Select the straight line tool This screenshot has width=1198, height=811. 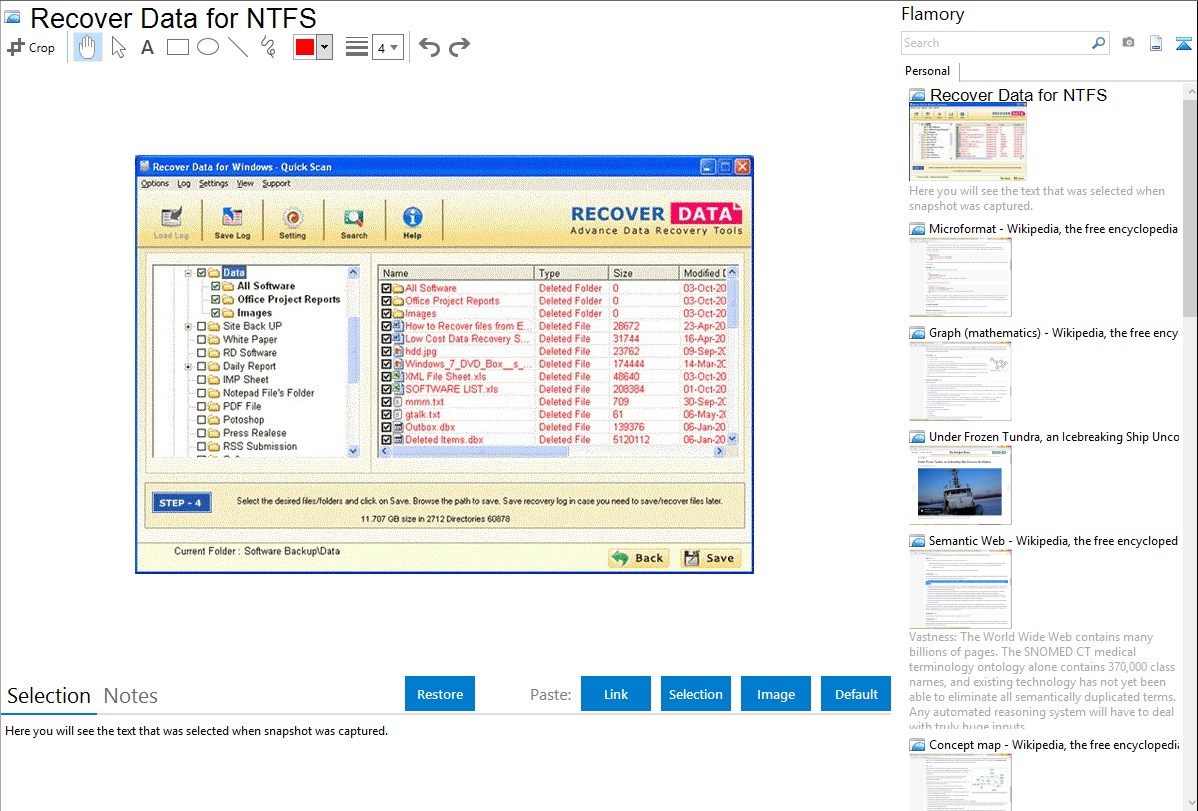(x=238, y=47)
